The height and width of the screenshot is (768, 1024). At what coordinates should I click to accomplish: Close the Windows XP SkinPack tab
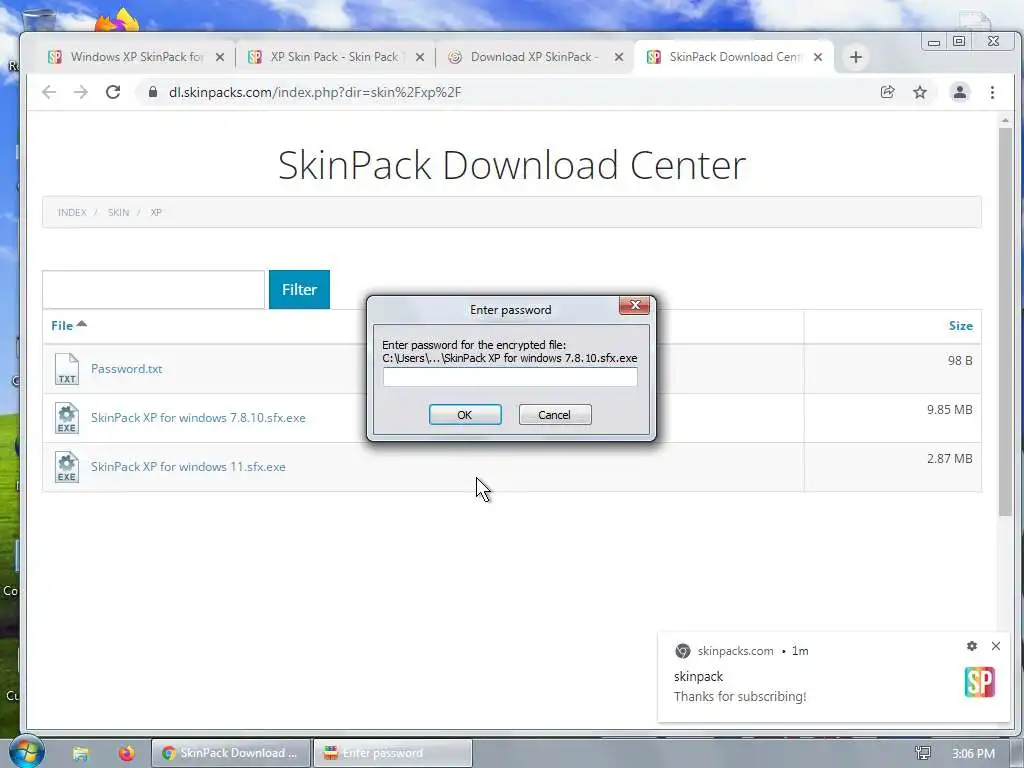[x=220, y=57]
